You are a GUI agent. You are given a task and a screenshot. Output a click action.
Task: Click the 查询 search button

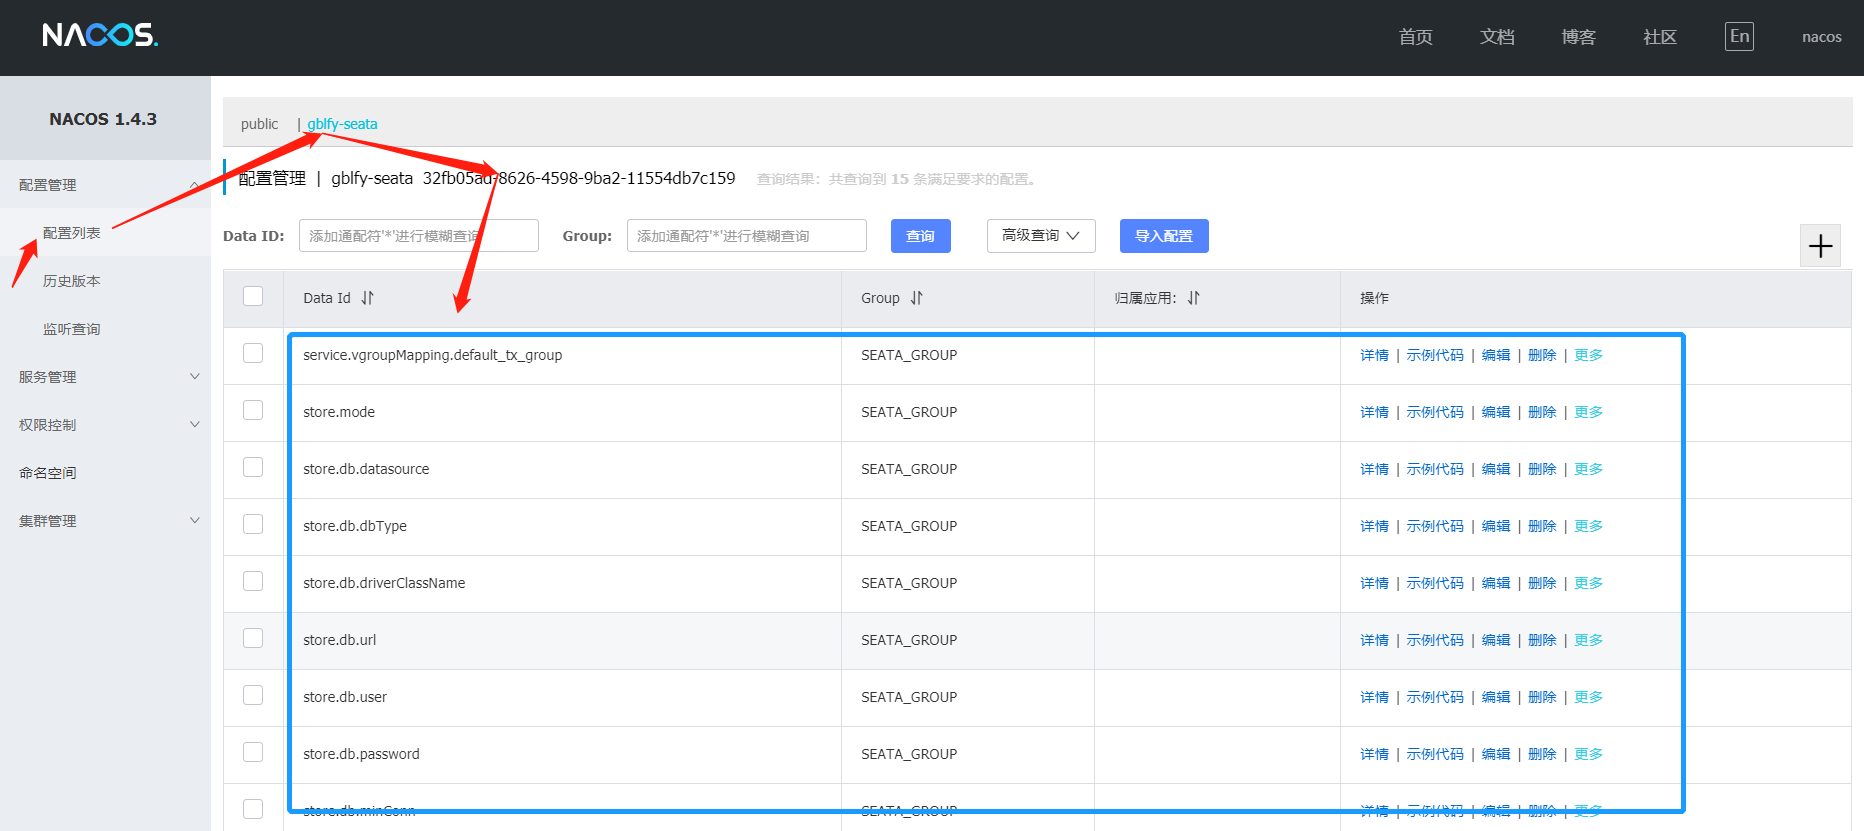click(x=920, y=236)
